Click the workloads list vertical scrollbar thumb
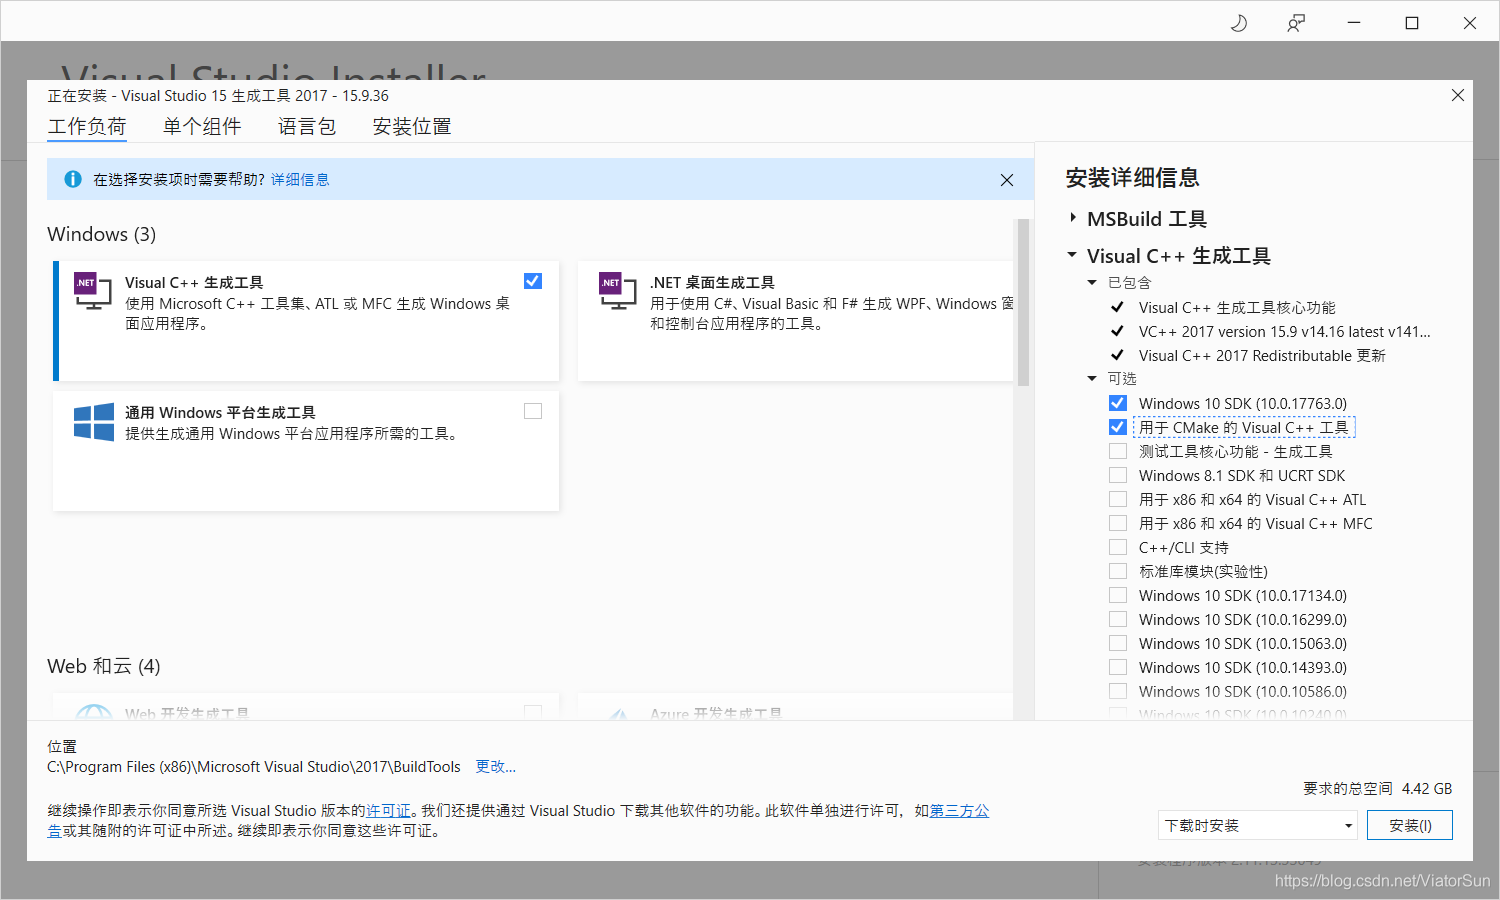 pyautogui.click(x=1023, y=302)
